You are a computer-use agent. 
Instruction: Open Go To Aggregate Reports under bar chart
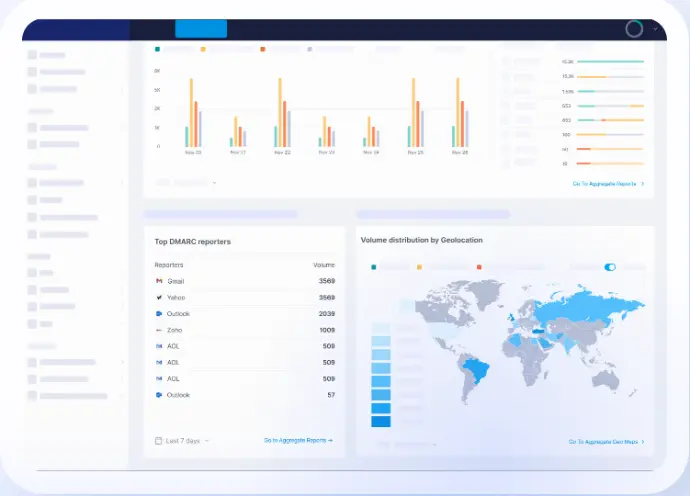point(607,184)
